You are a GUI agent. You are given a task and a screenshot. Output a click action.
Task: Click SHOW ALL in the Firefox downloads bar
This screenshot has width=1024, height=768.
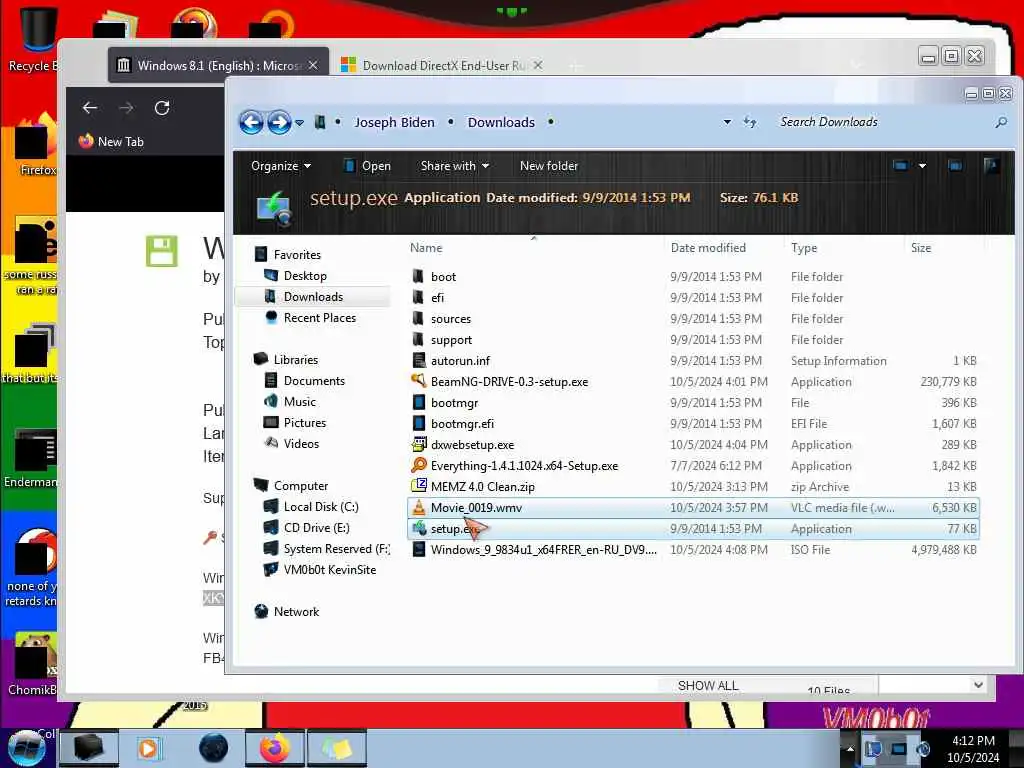(x=708, y=686)
